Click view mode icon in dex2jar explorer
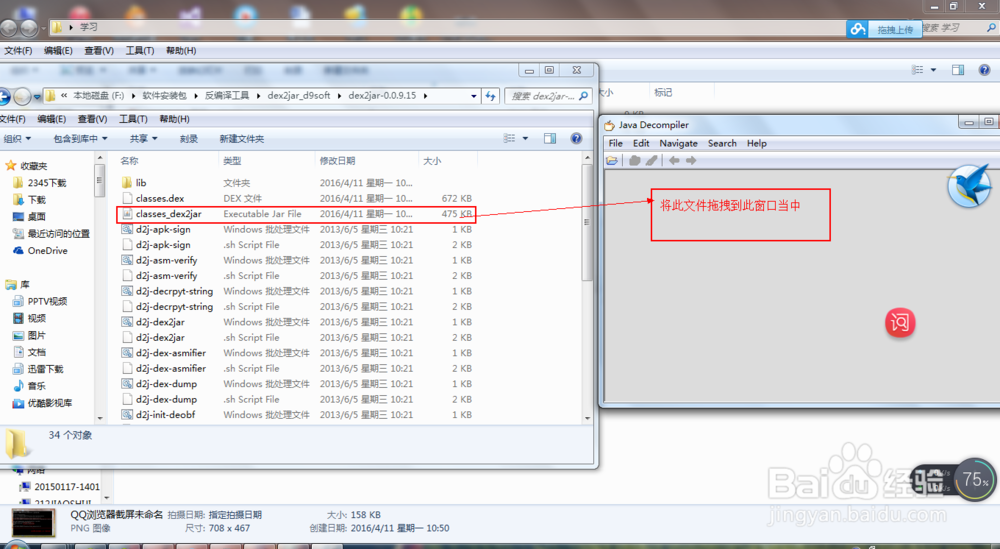This screenshot has width=1000, height=549. click(x=509, y=138)
